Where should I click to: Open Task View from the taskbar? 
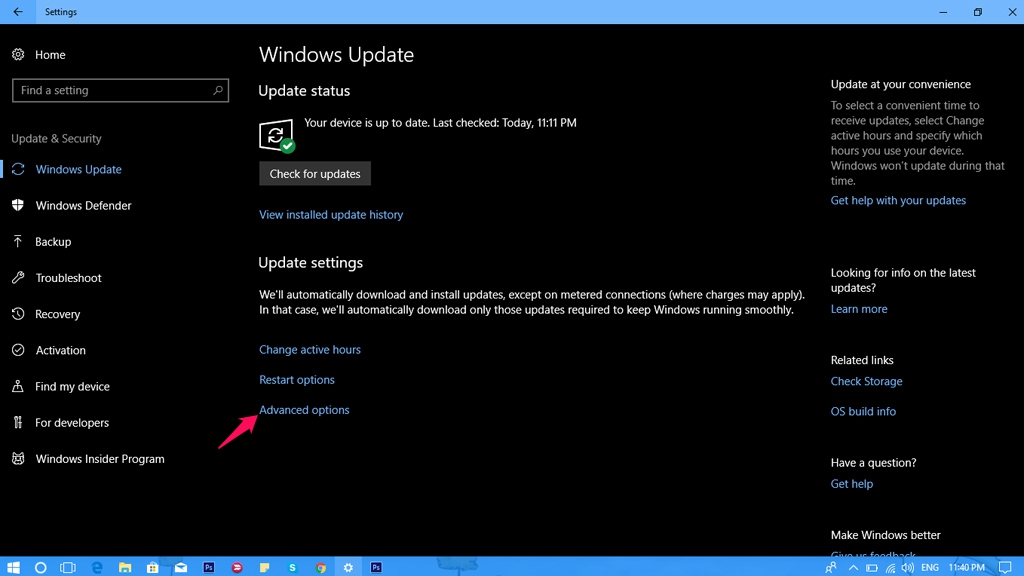click(68, 567)
